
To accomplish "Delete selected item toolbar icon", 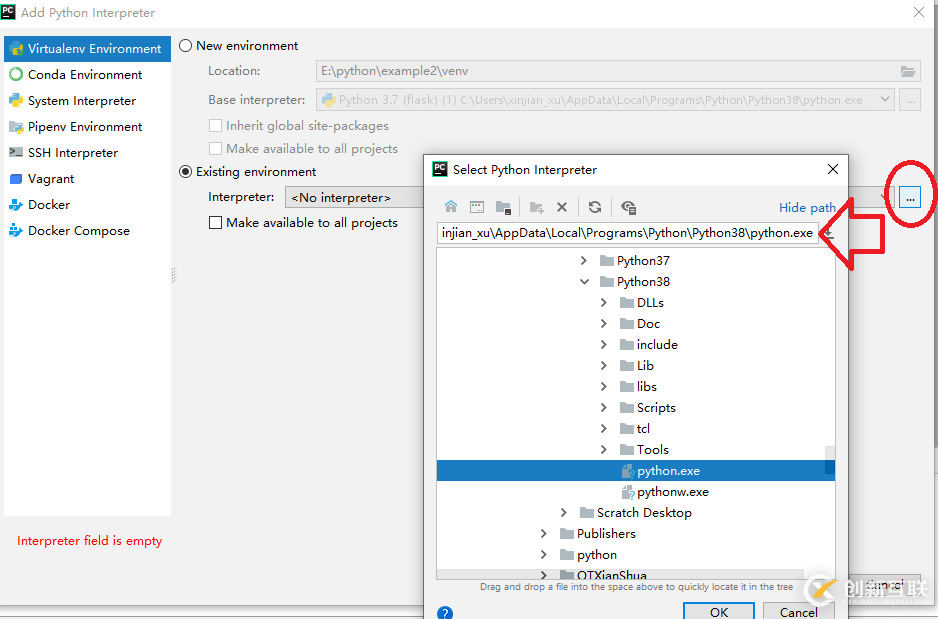I will 562,207.
